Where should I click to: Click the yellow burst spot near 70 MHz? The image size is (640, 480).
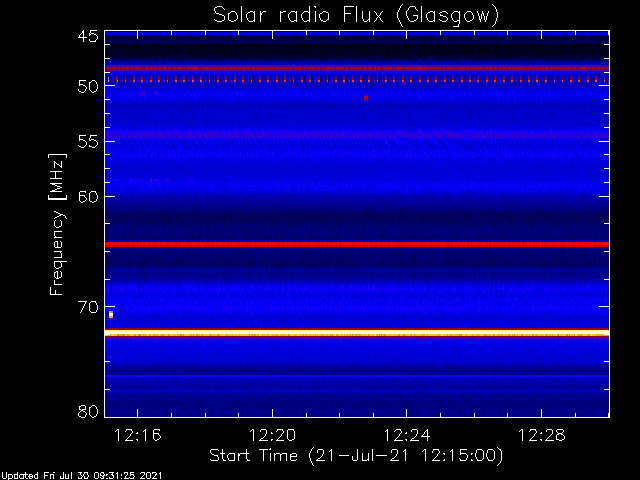[x=111, y=314]
